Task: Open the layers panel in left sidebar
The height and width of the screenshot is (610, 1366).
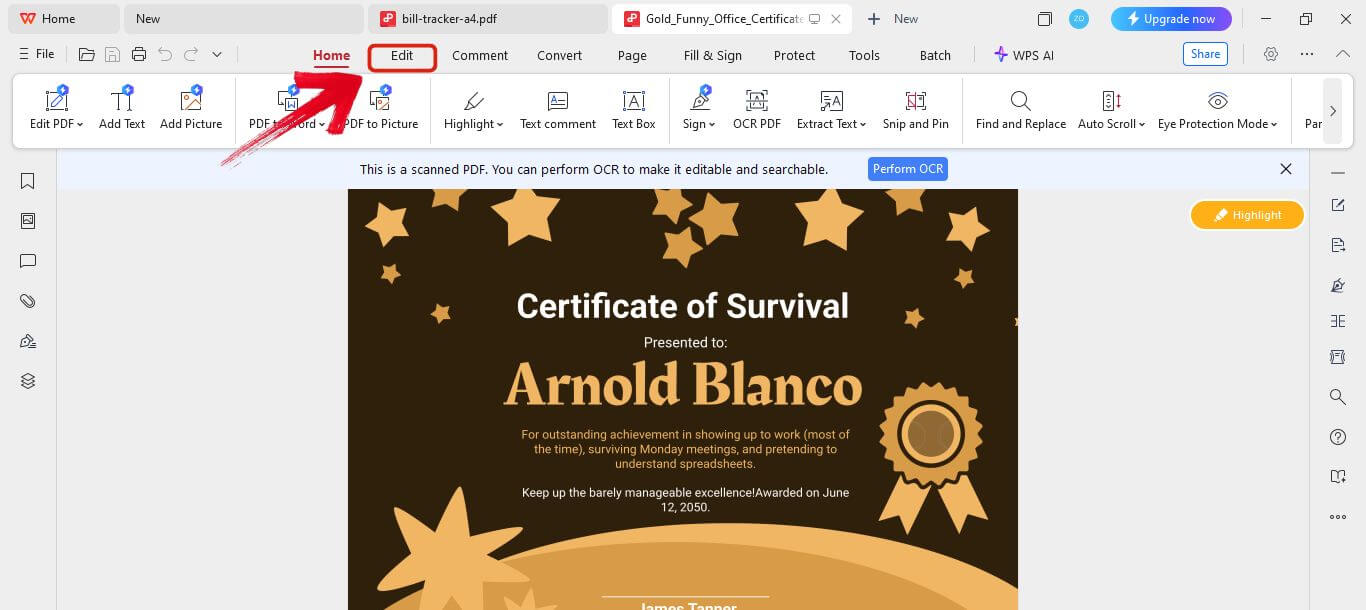Action: click(x=28, y=381)
